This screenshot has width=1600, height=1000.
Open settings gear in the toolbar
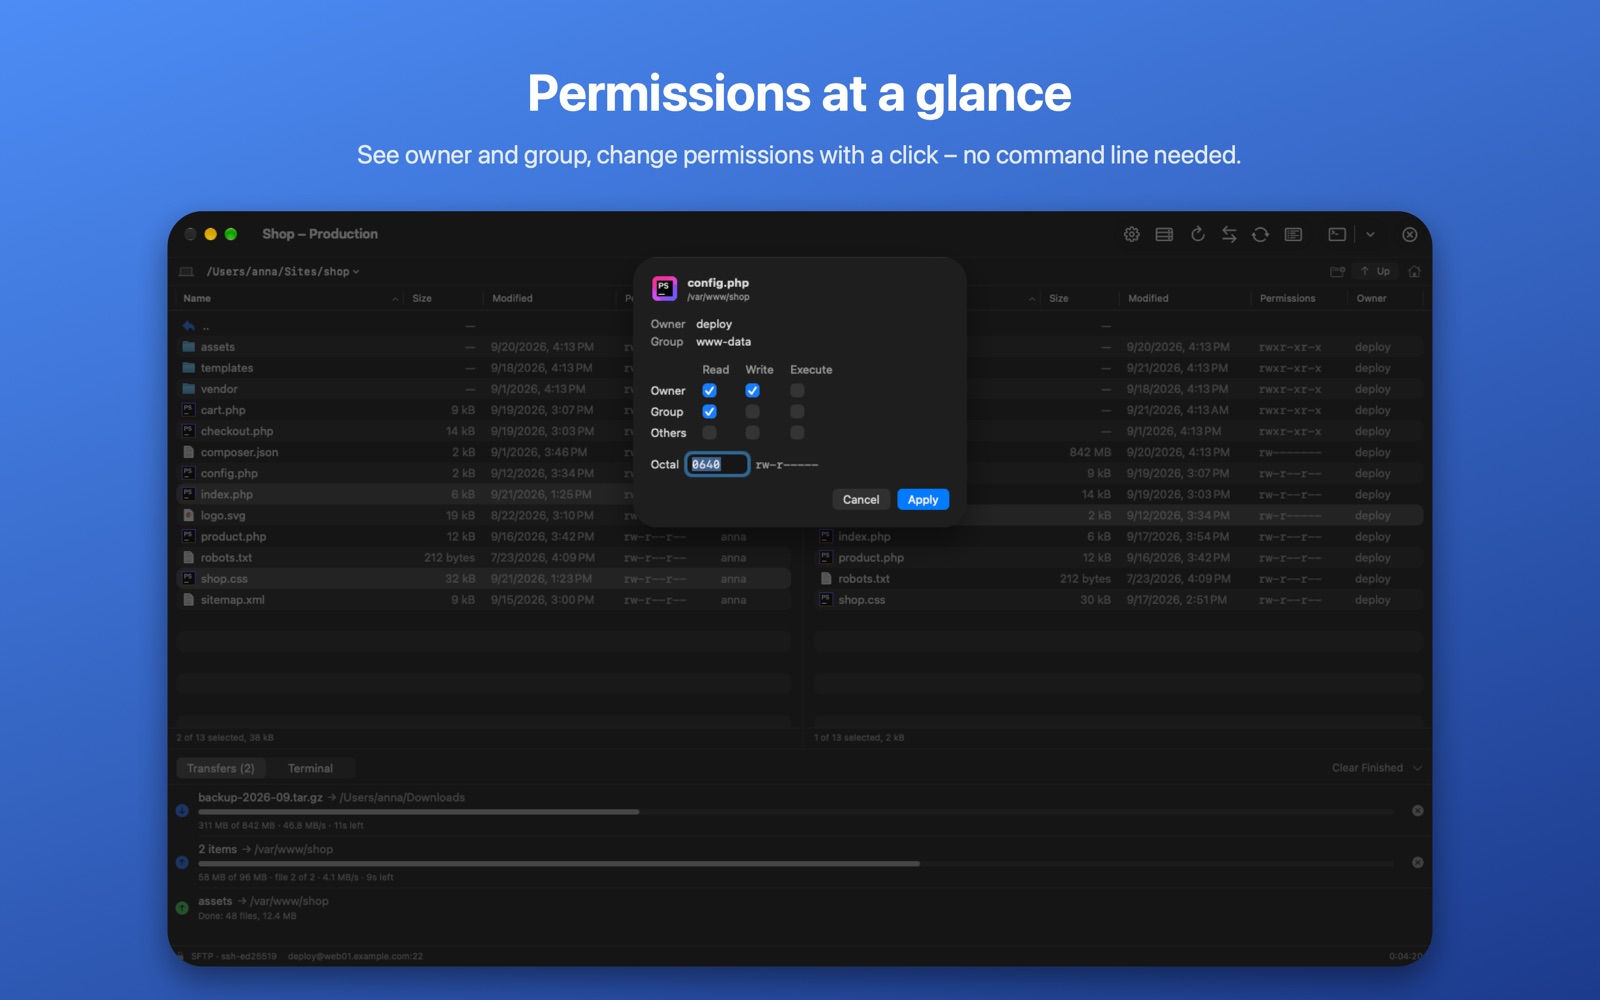[x=1131, y=234]
